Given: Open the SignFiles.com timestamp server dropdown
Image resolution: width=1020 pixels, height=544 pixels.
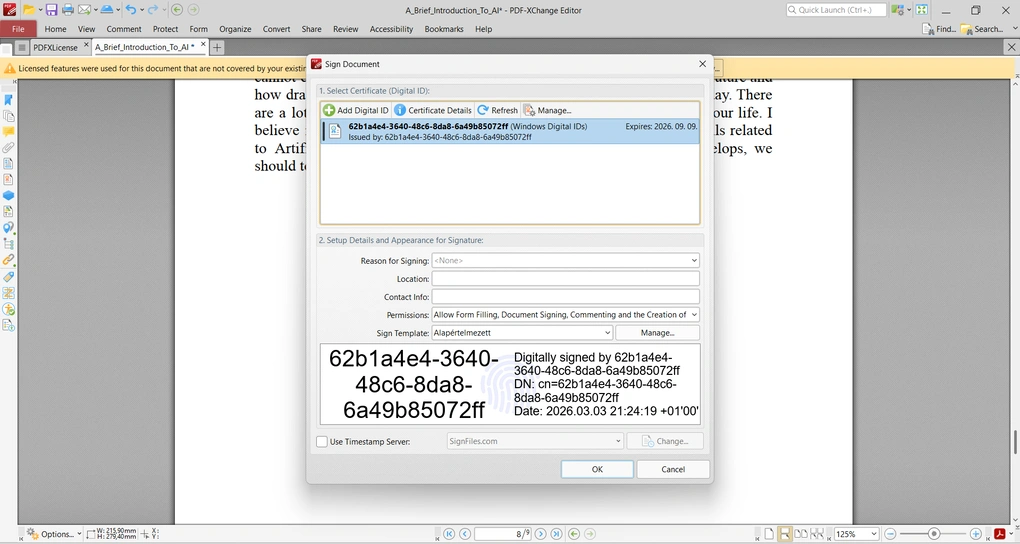Looking at the screenshot, I should pos(618,441).
